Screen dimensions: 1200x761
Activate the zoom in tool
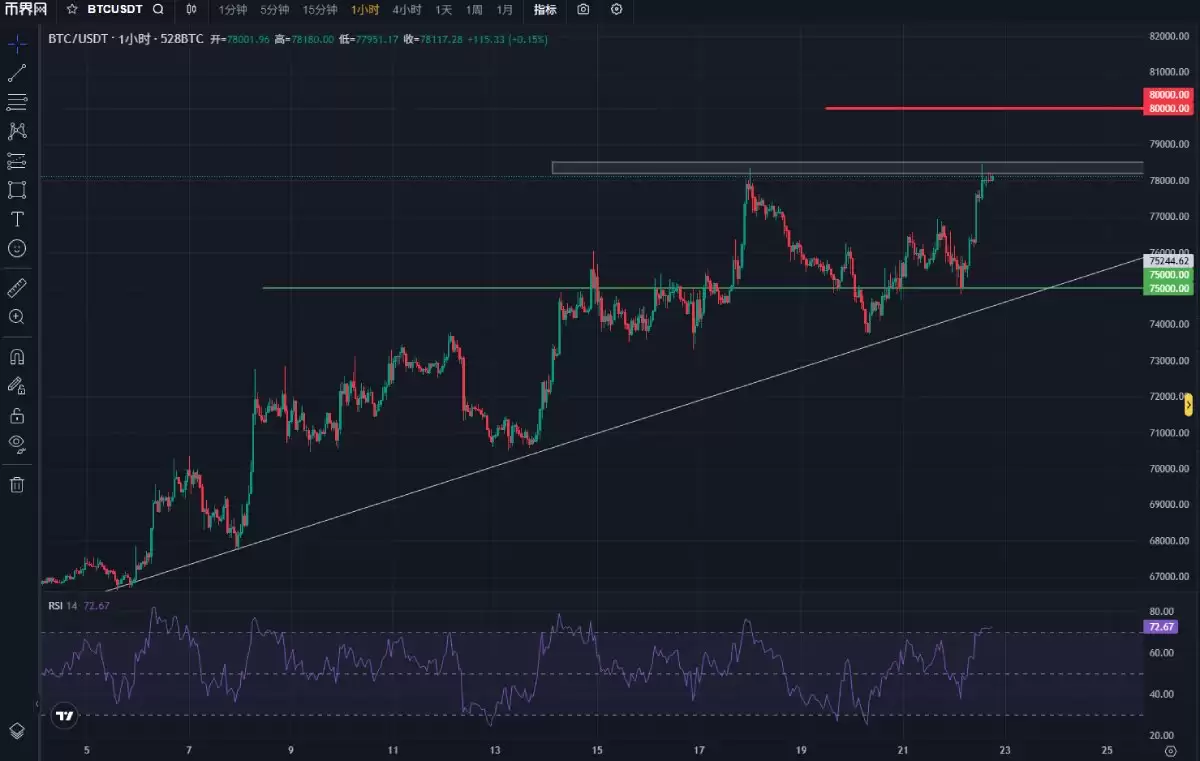(x=17, y=317)
